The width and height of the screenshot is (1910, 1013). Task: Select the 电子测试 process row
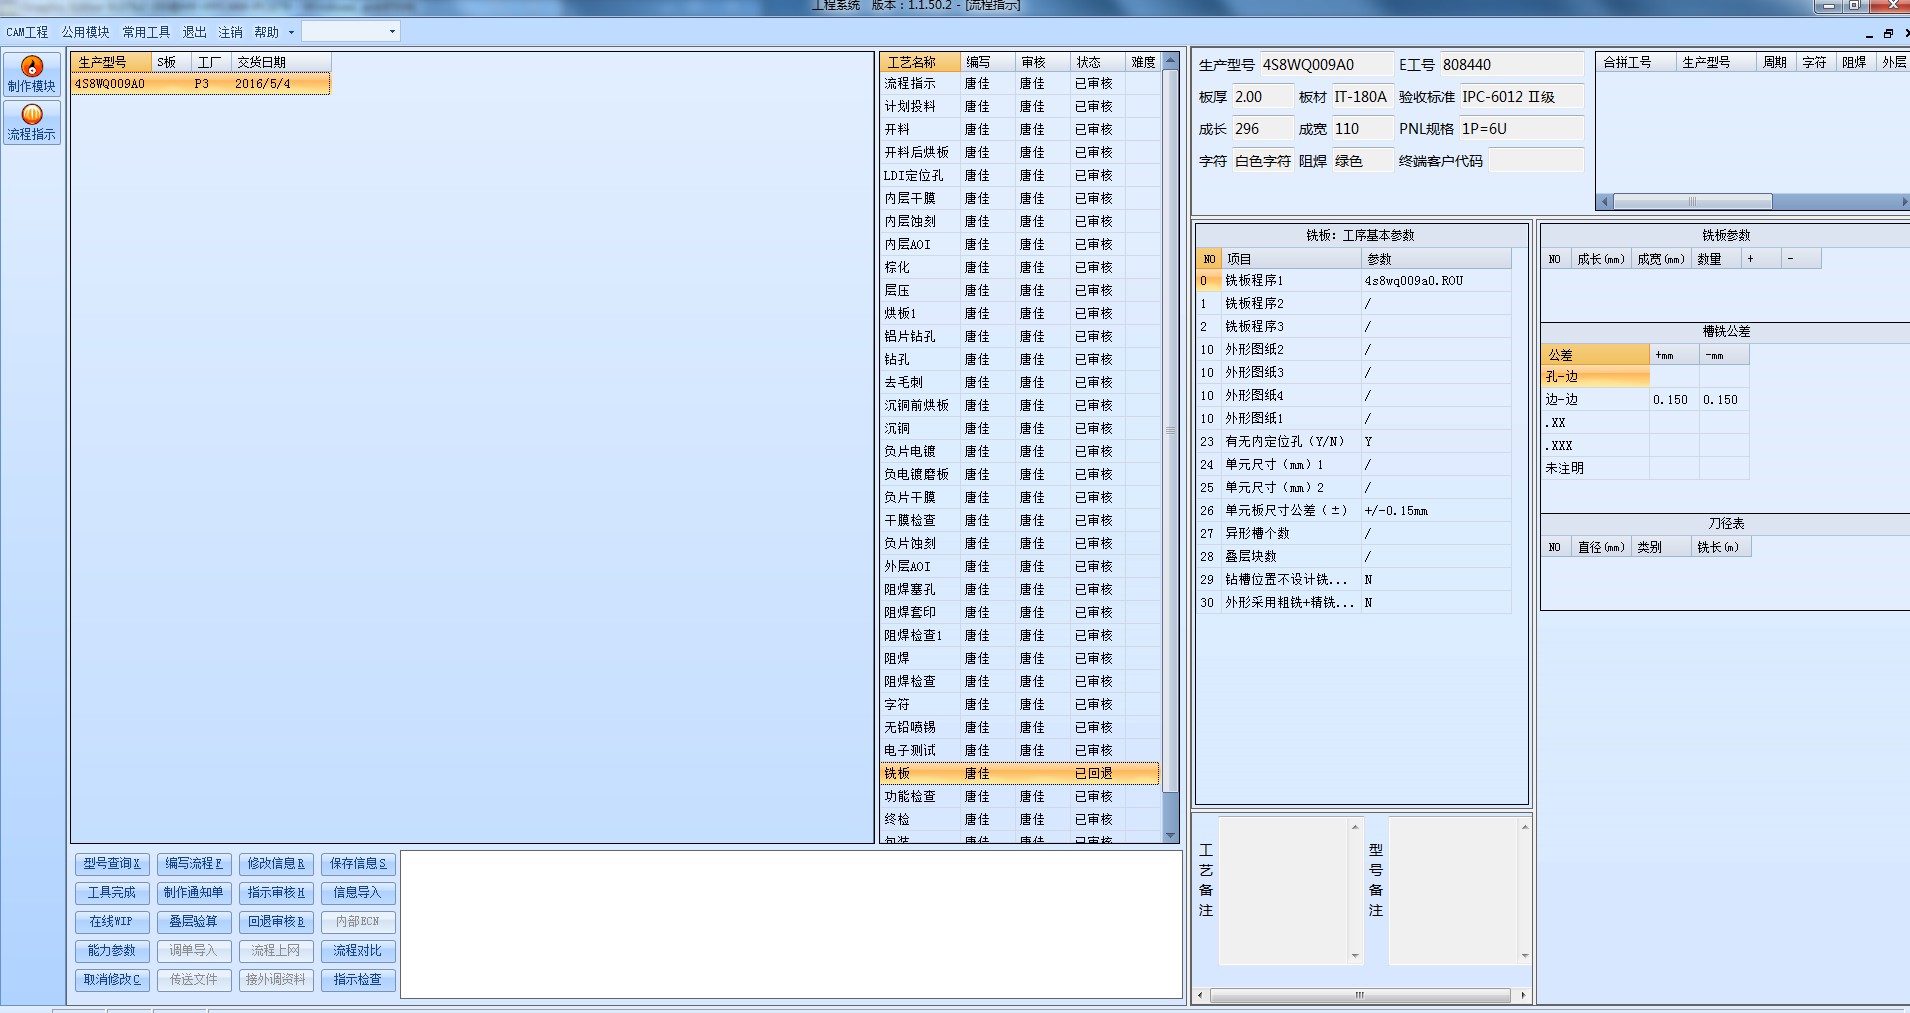(x=1020, y=751)
